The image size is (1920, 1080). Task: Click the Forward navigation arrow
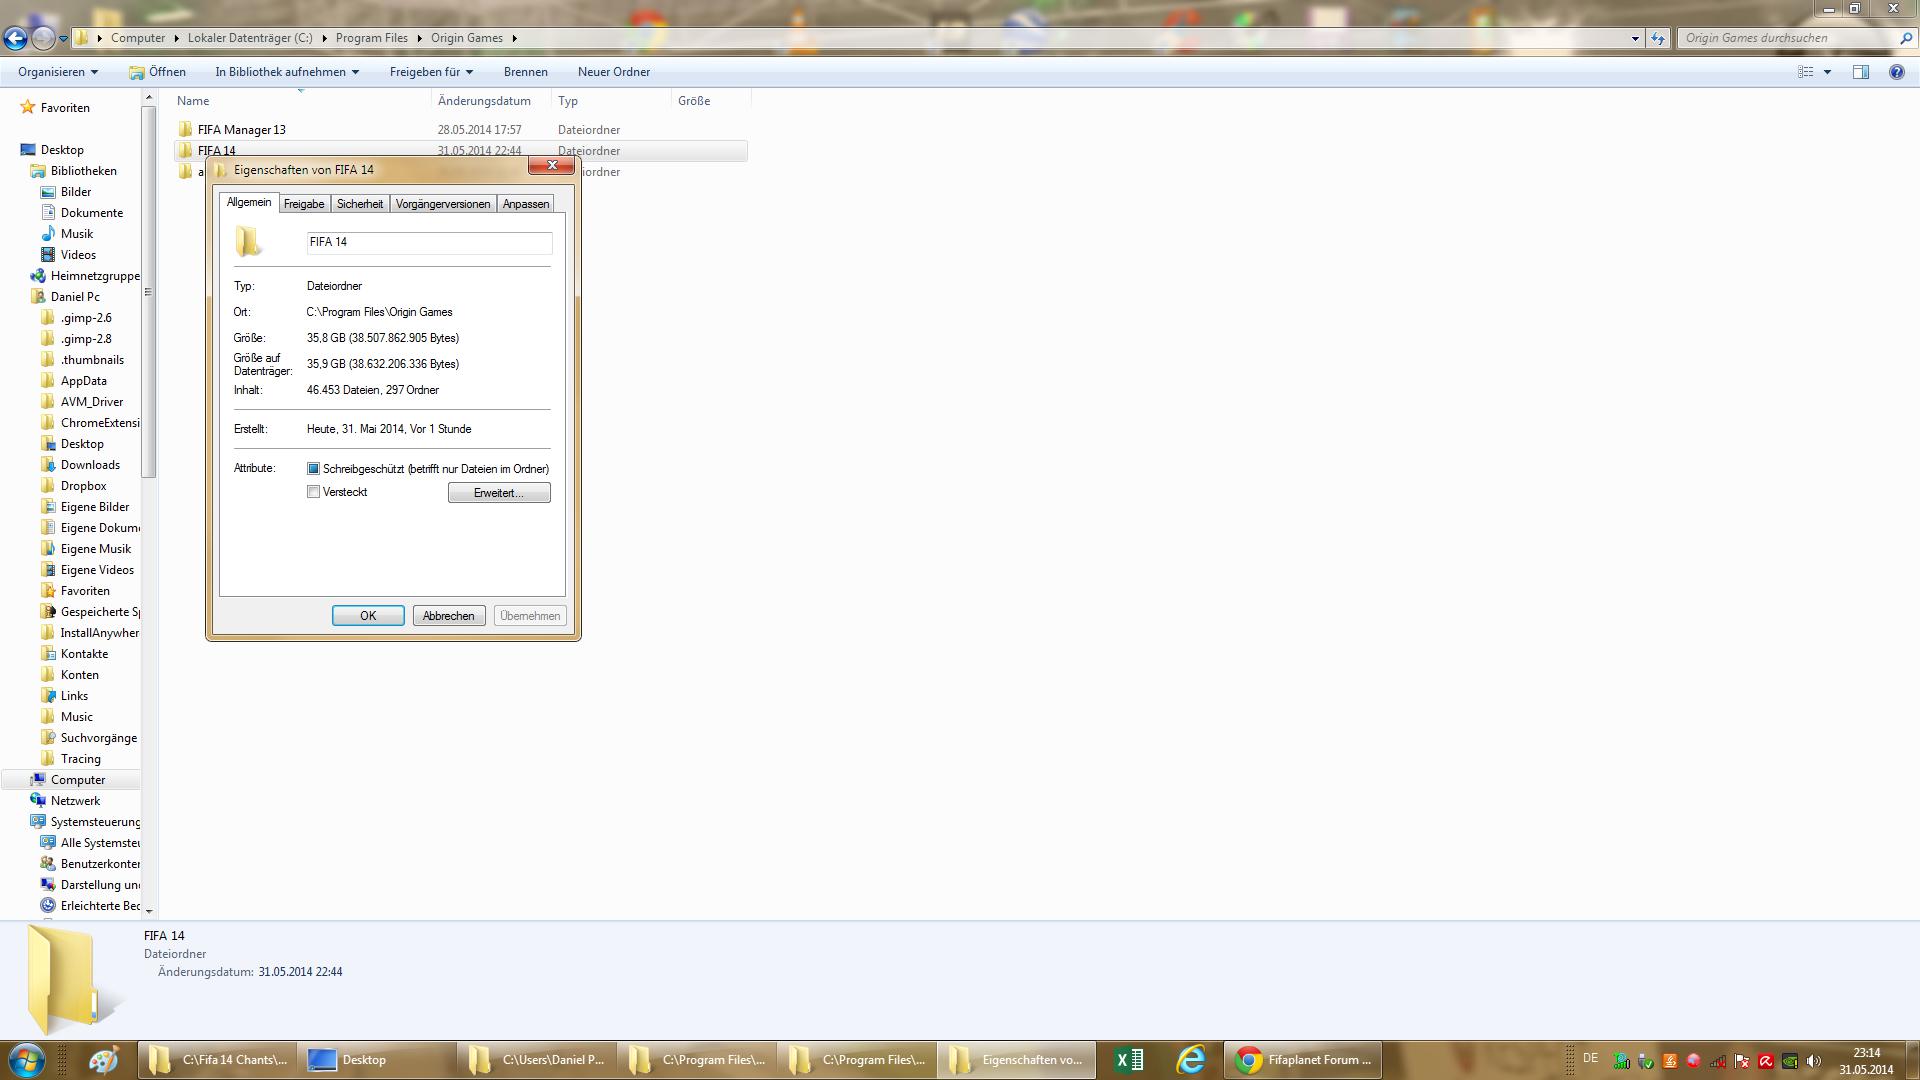pyautogui.click(x=43, y=38)
